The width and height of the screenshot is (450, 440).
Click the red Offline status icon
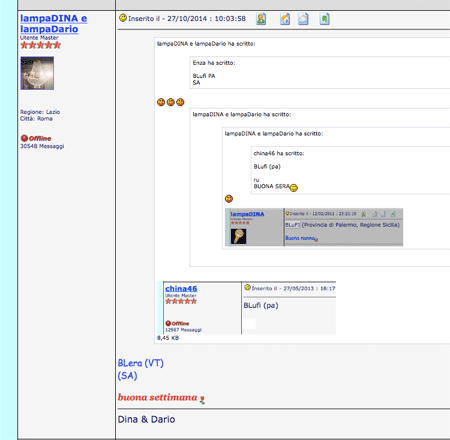(x=24, y=138)
